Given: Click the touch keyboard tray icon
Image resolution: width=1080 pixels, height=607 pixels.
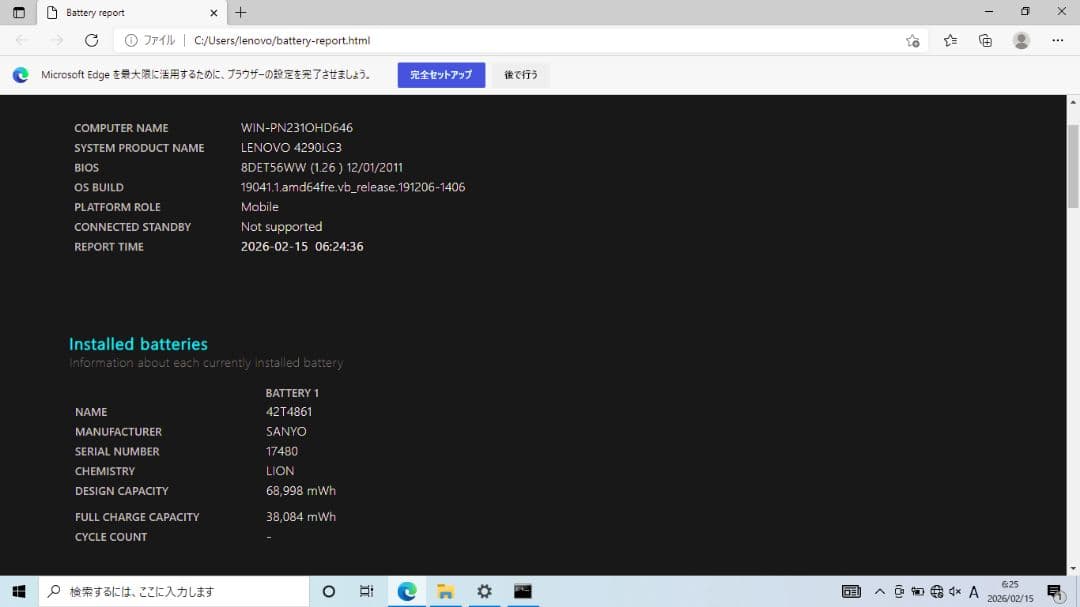Looking at the screenshot, I should 851,591.
